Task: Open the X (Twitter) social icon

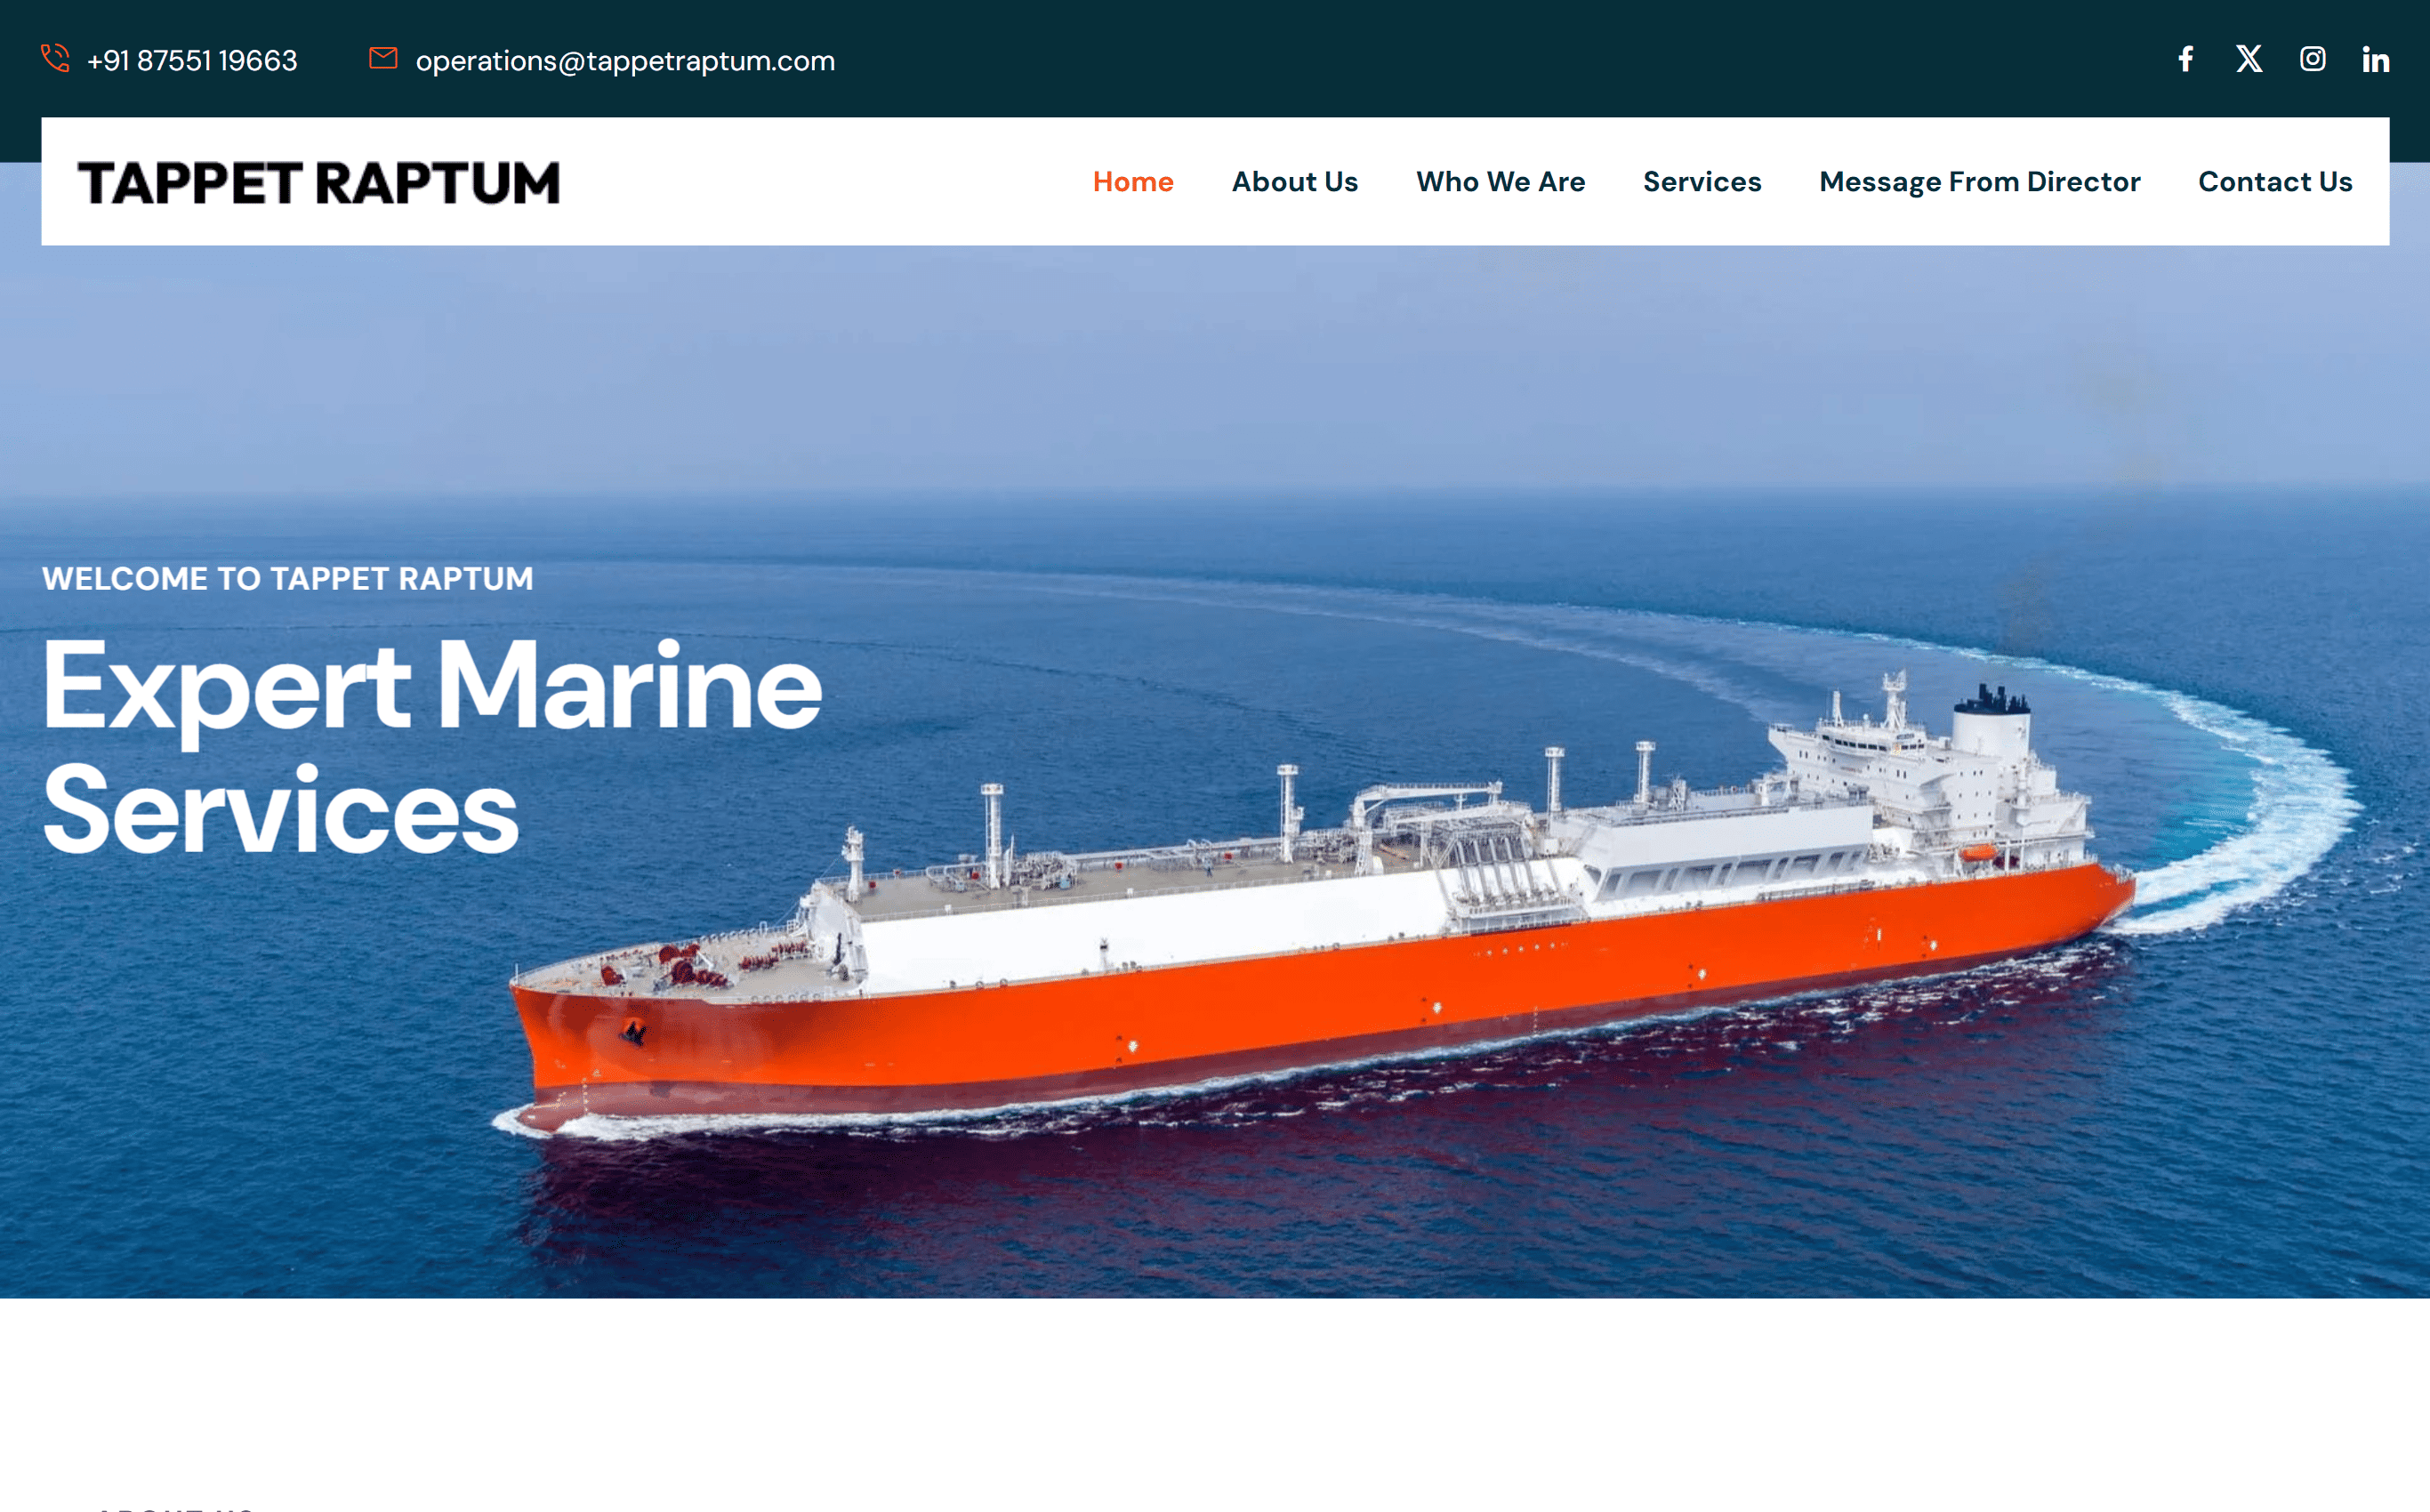Action: [2249, 59]
